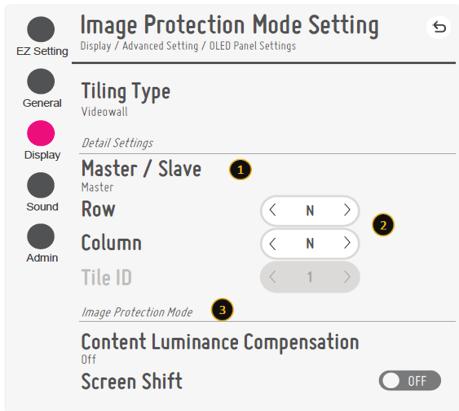The width and height of the screenshot is (459, 411).
Task: Click the back arrow icon
Action: click(x=439, y=27)
